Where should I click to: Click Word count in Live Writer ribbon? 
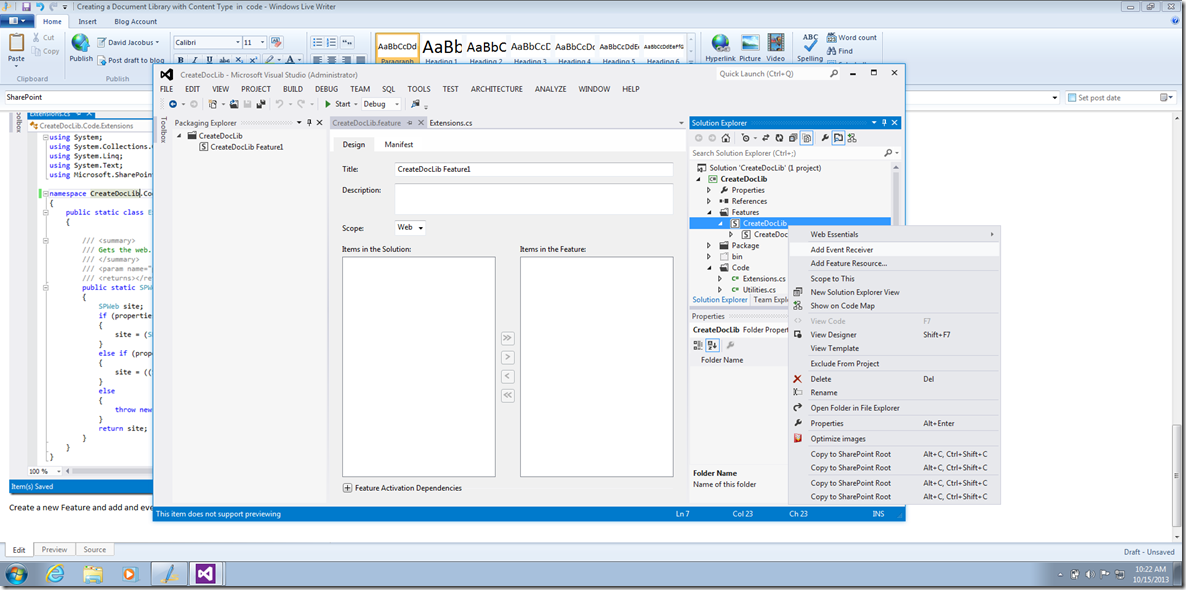852,37
